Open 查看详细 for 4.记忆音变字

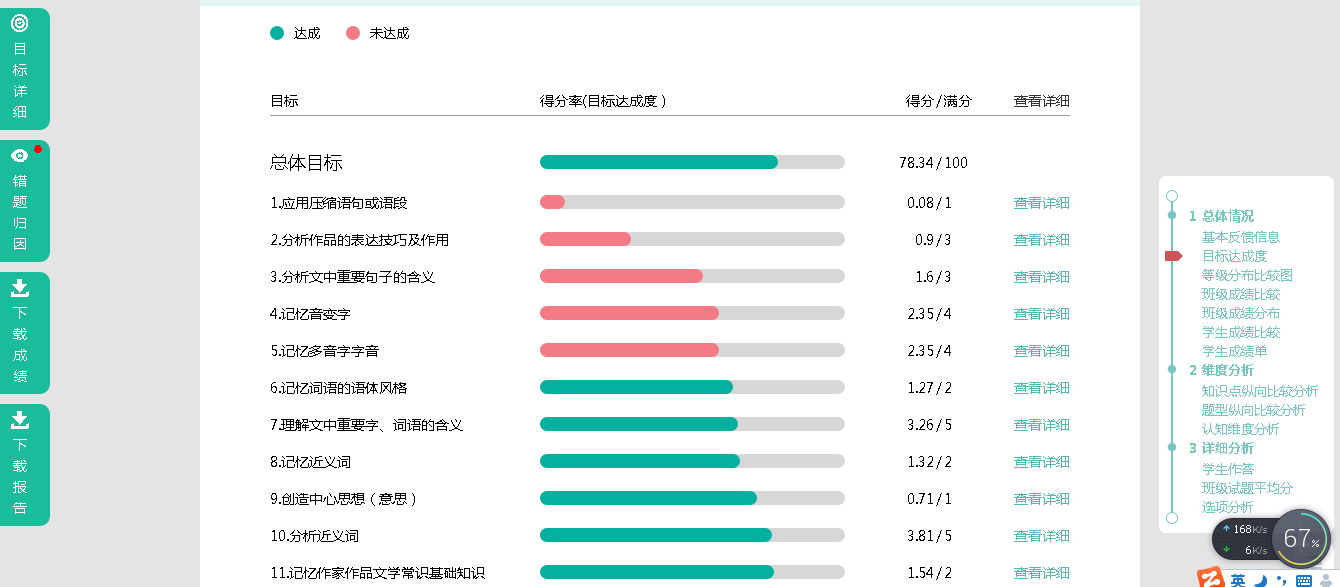click(x=1041, y=314)
